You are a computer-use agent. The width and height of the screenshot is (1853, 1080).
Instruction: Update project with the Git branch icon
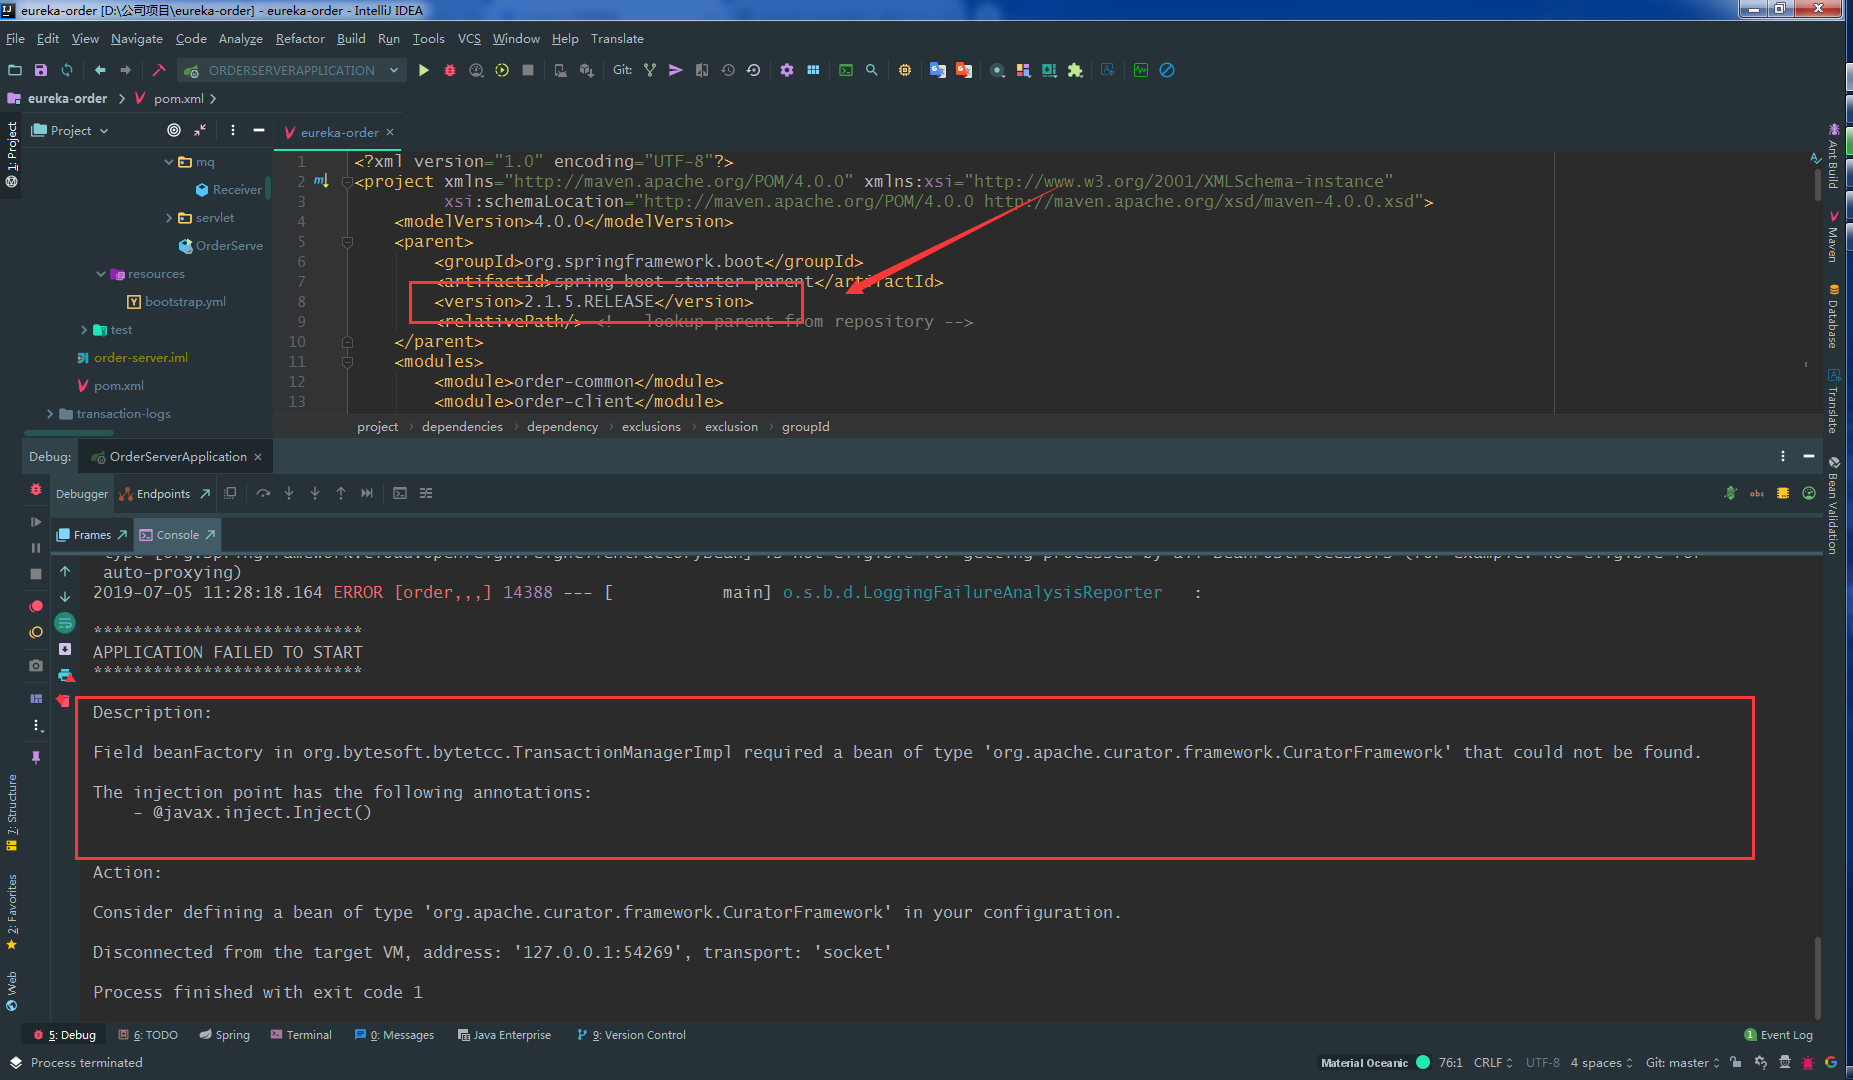650,70
